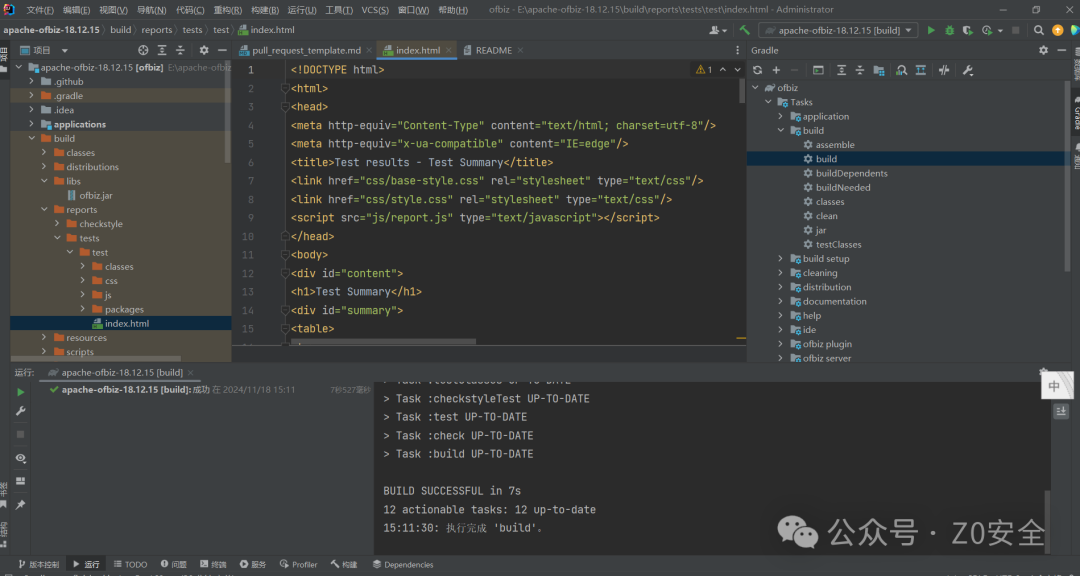Collapse all nodes in Gradle panel
Screen dimensions: 1080x576
(x=860, y=70)
